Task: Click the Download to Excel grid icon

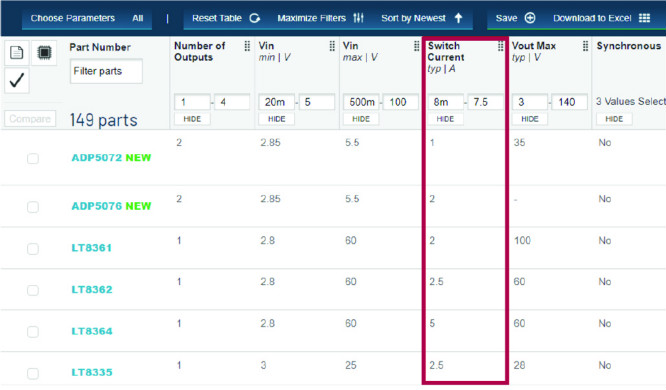Action: click(x=644, y=18)
